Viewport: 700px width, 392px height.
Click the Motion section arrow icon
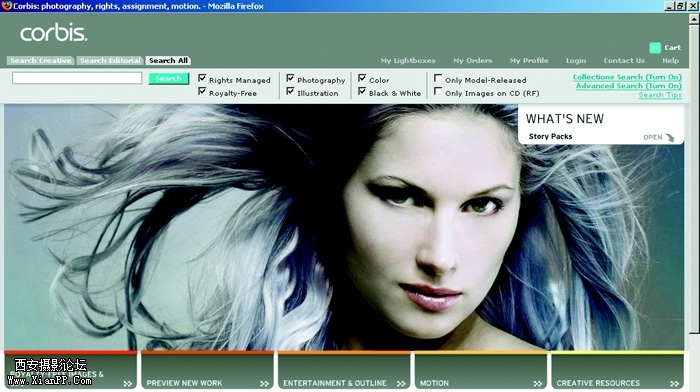click(x=538, y=383)
